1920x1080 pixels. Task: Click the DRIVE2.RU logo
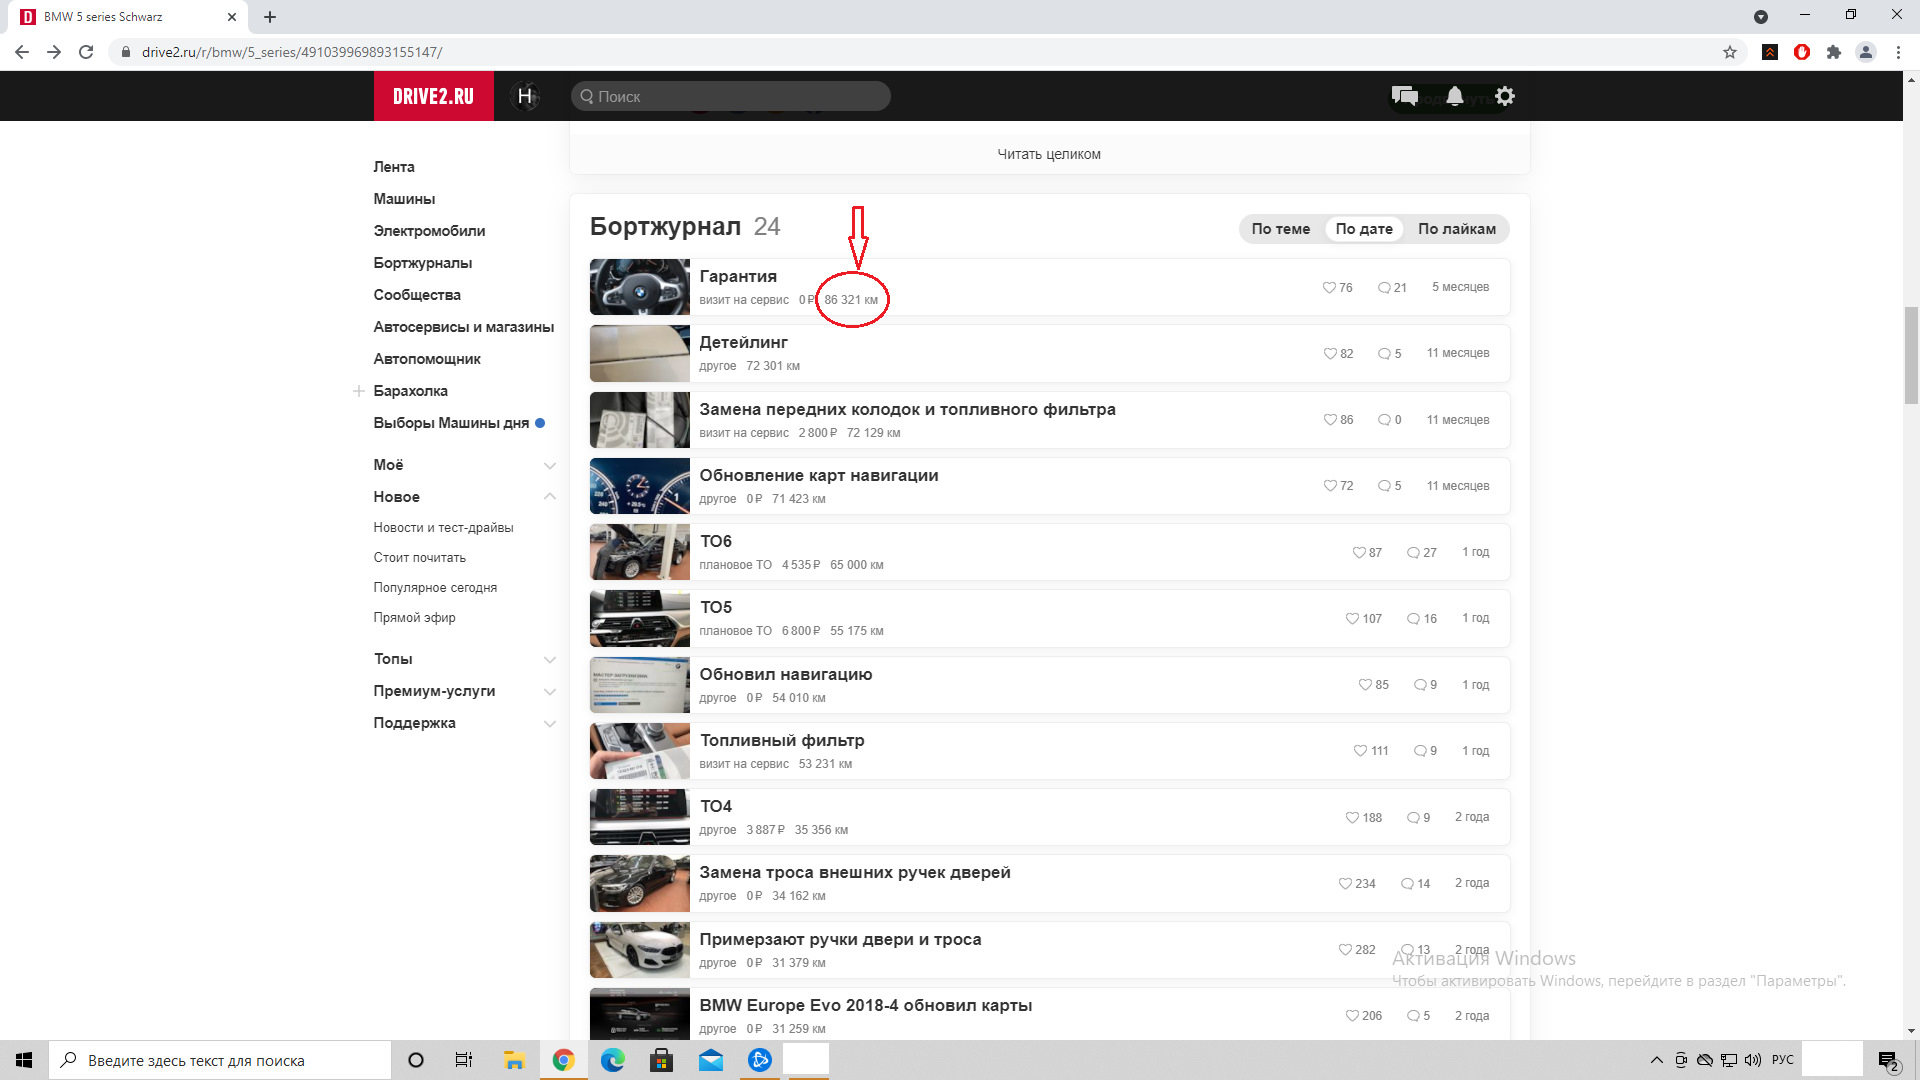click(x=433, y=96)
